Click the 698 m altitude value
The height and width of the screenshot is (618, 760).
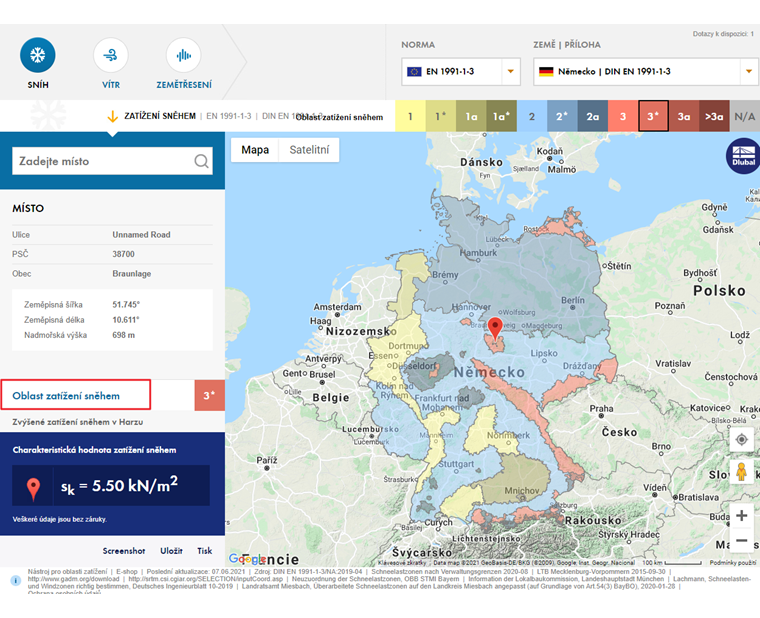(x=124, y=335)
